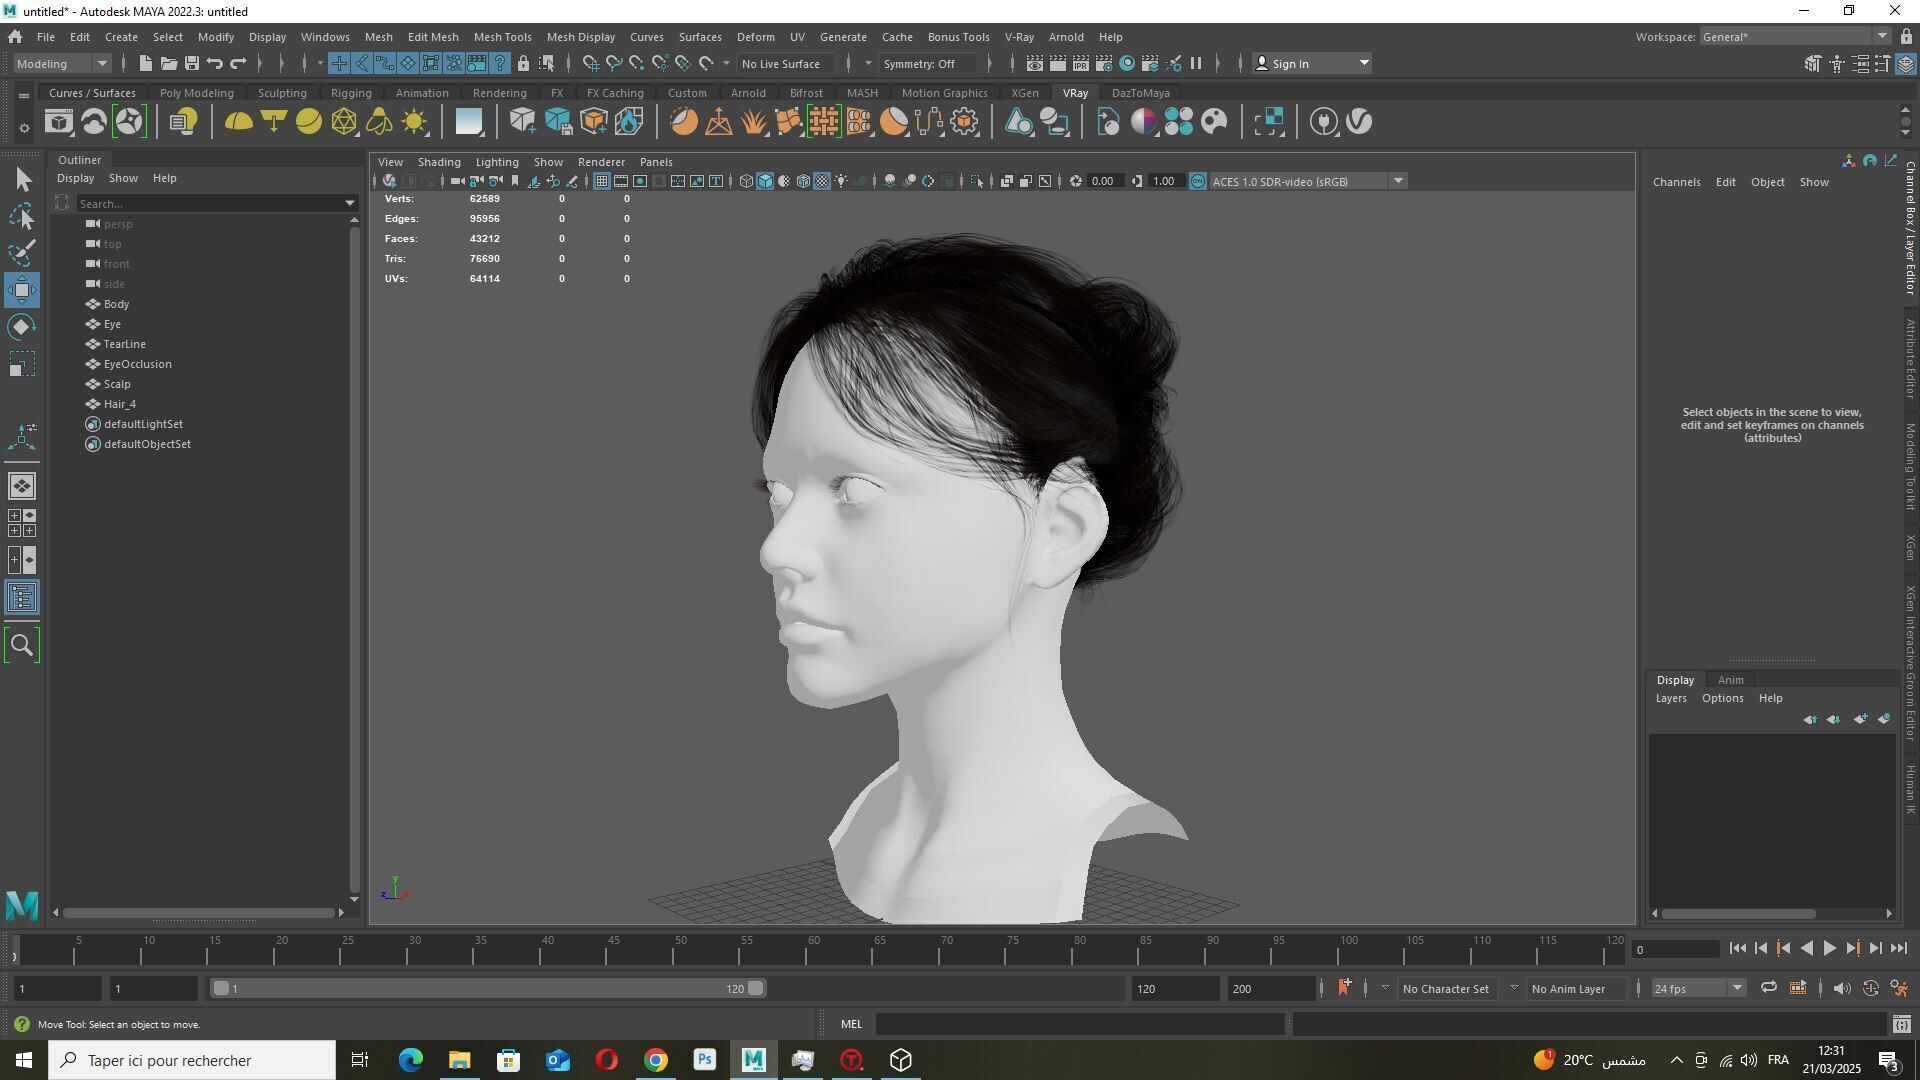This screenshot has width=1920, height=1080.
Task: Select the arrow Select tool in toolbox
Action: pos(22,180)
